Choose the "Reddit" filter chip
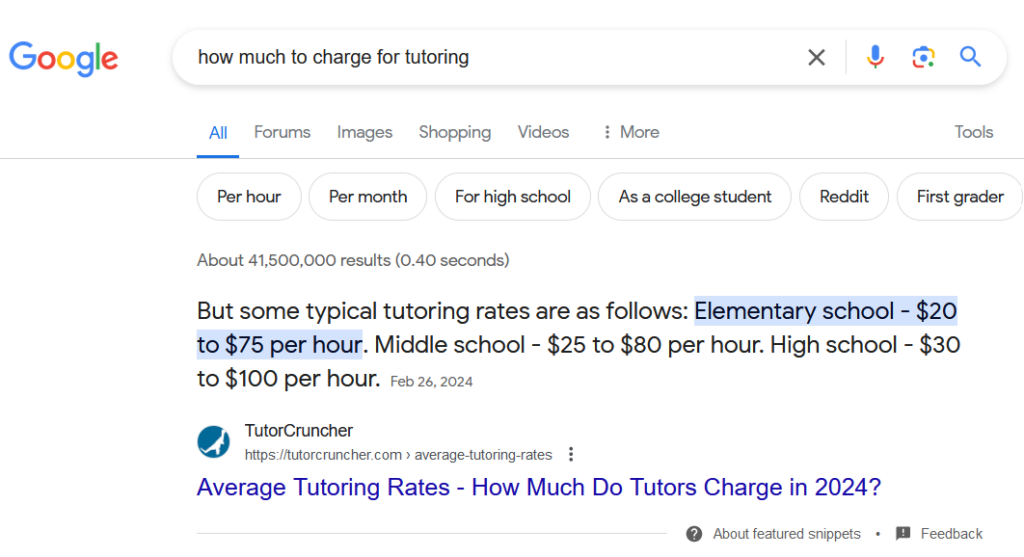This screenshot has height=557, width=1024. click(844, 197)
